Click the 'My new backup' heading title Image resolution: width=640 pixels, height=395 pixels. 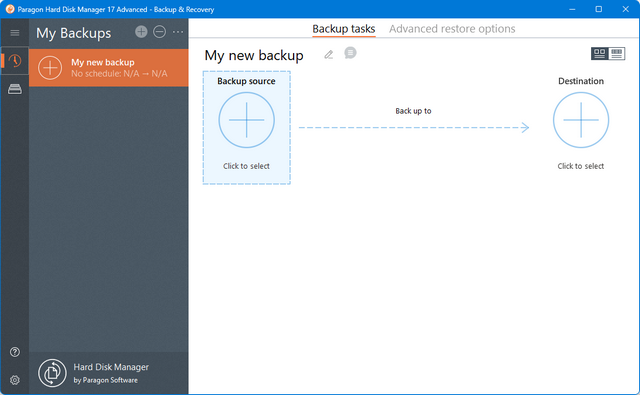pyautogui.click(x=254, y=55)
